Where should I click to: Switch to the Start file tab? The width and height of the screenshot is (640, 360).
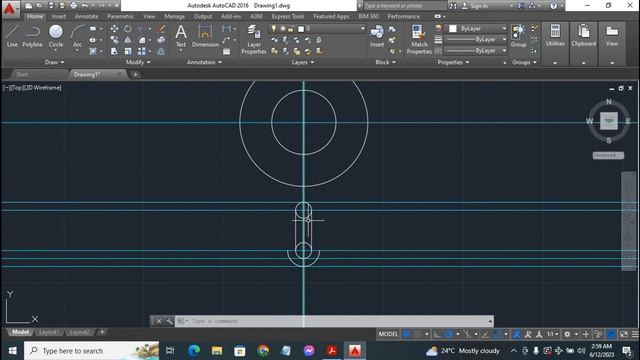click(x=22, y=74)
